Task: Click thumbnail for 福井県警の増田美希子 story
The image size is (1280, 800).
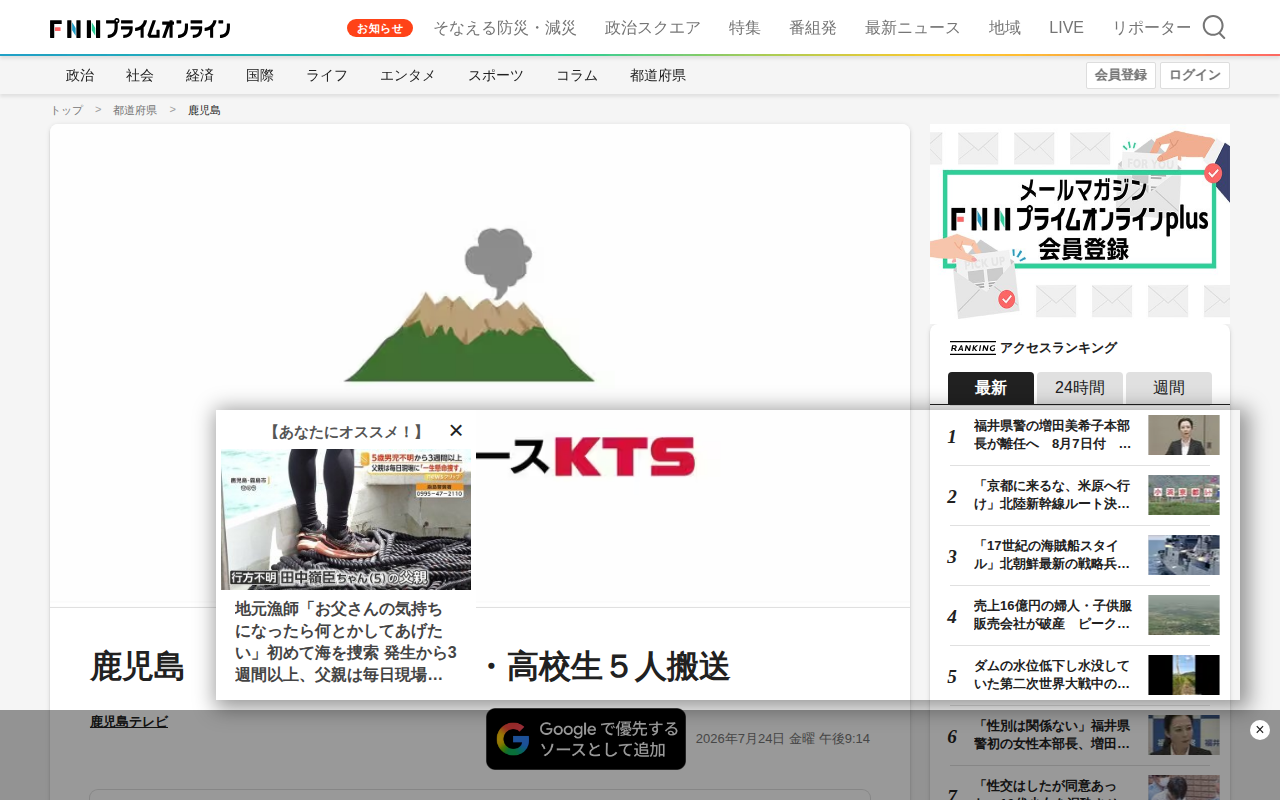Action: [x=1184, y=435]
